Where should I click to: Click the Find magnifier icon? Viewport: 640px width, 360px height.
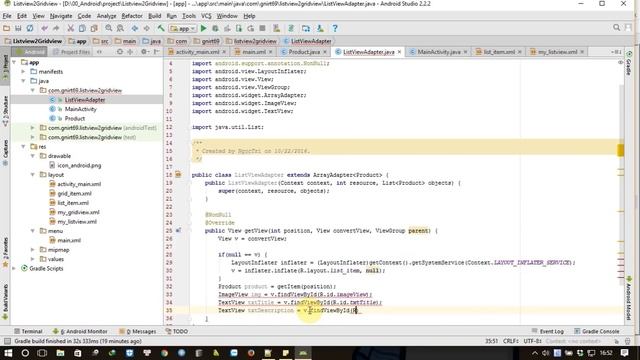tap(109, 28)
